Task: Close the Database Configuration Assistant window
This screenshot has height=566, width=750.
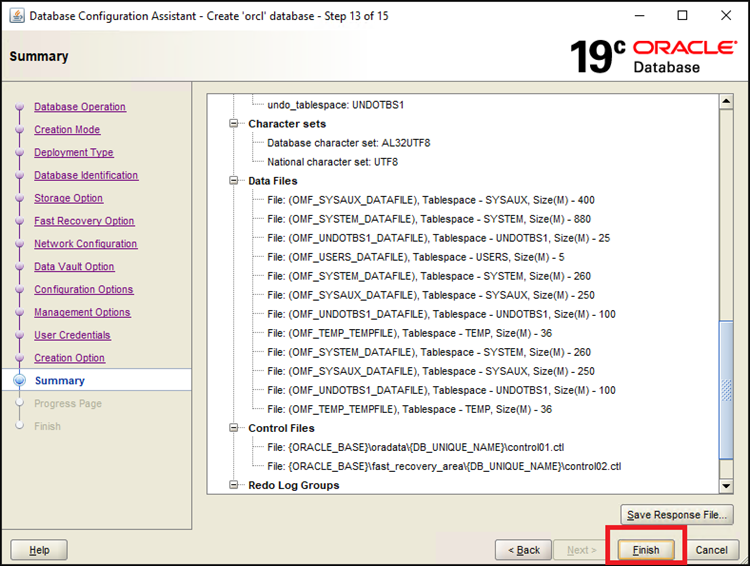Action: pyautogui.click(x=726, y=15)
